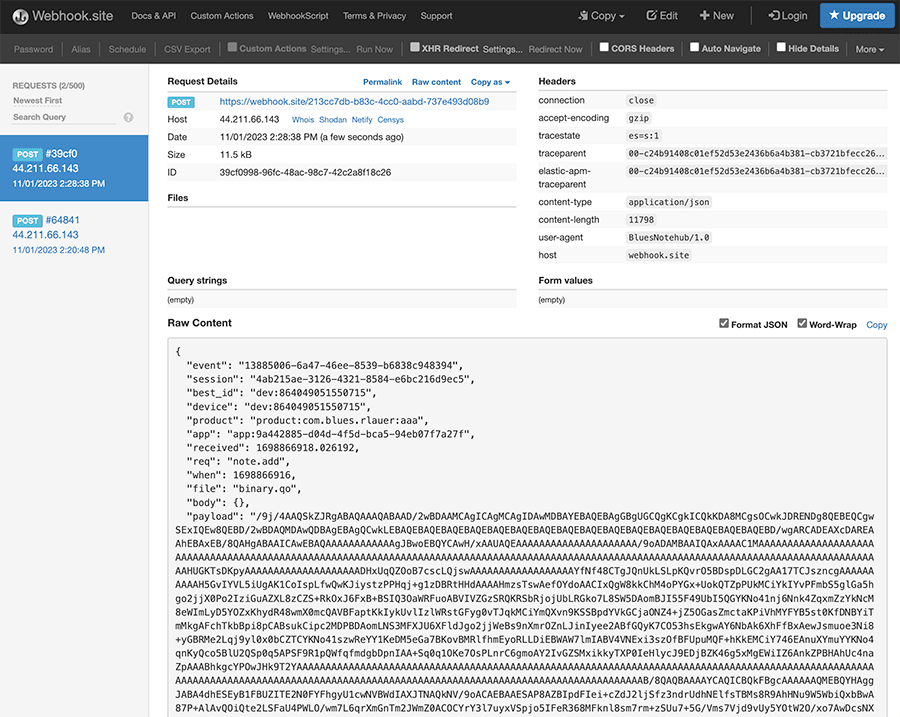
Task: Click Run Now for custom actions
Action: click(374, 49)
